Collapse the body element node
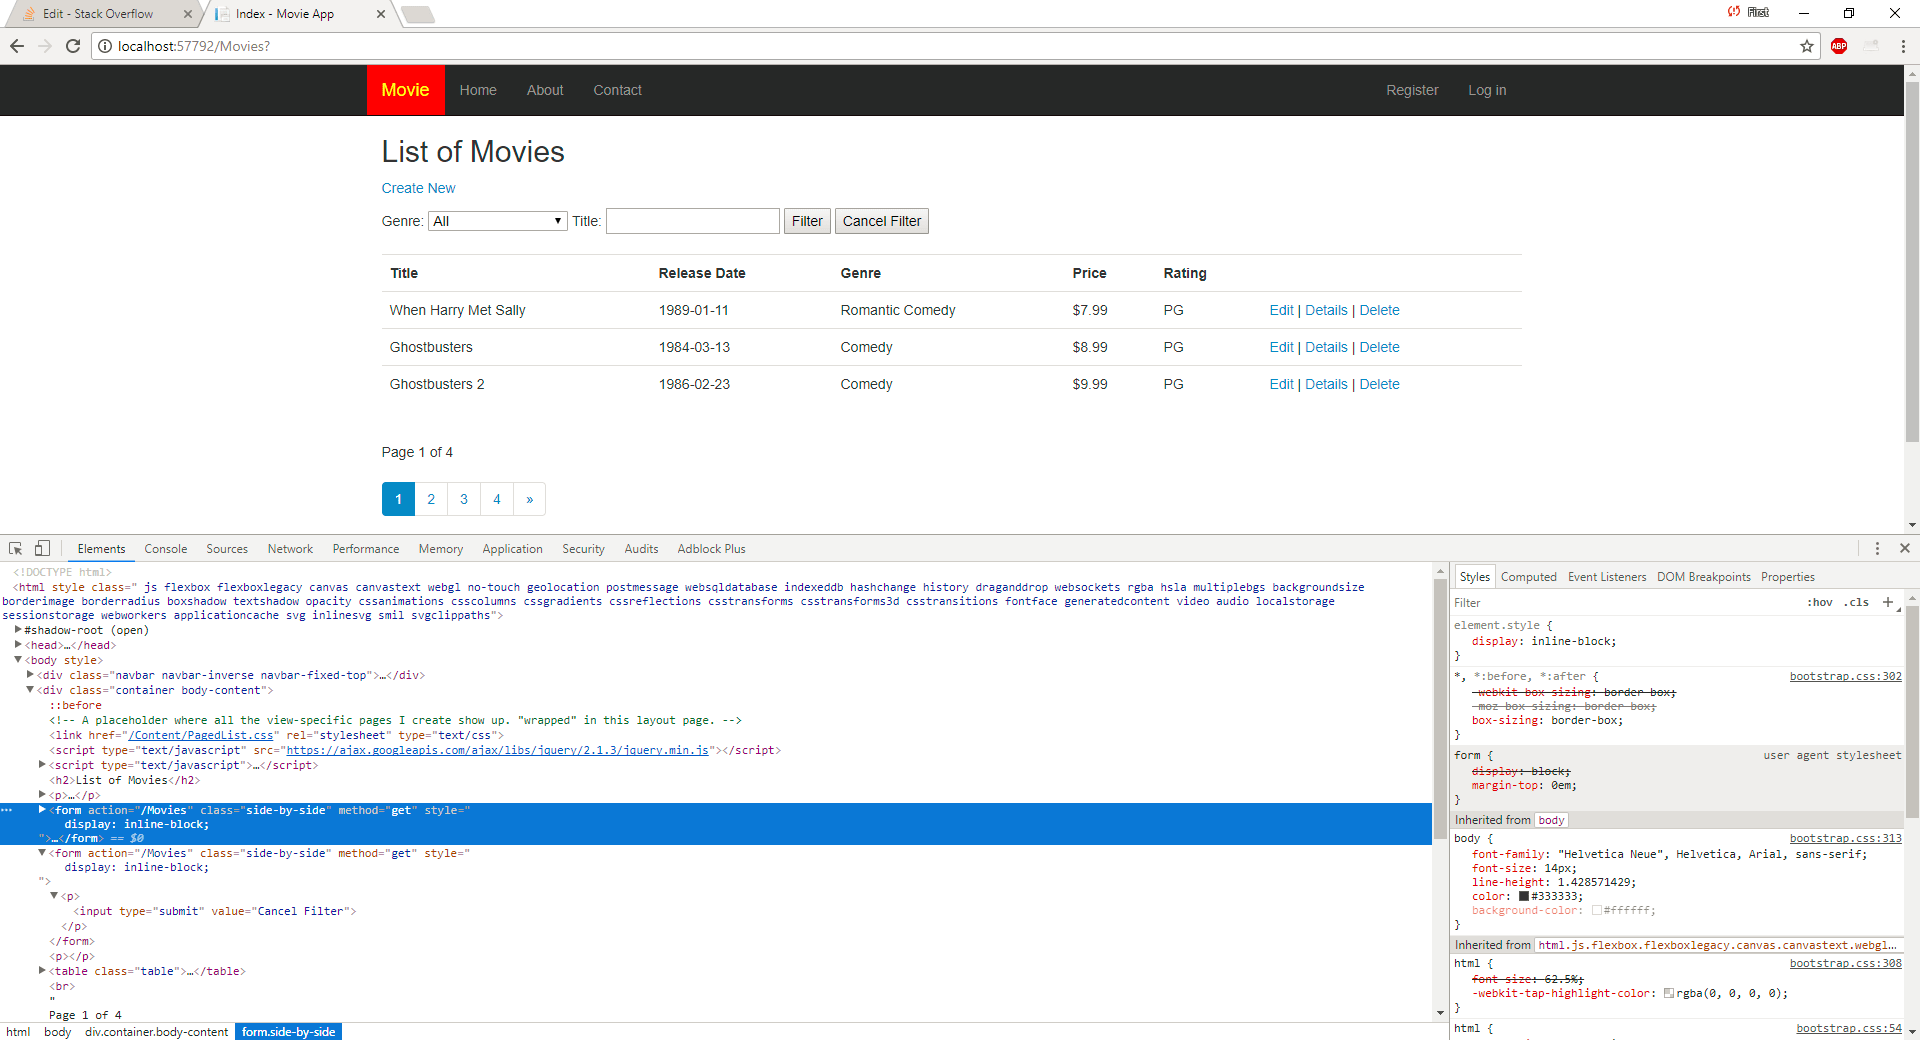The height and width of the screenshot is (1040, 1920). pos(18,660)
